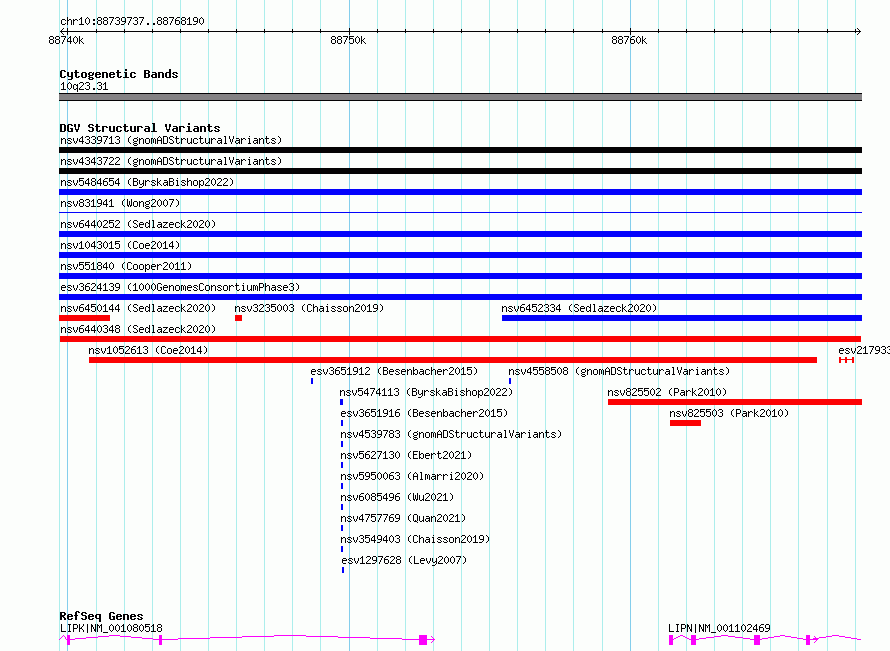Click the small blue tick under esv3651912
This screenshot has height=651, width=890.
coord(312,381)
